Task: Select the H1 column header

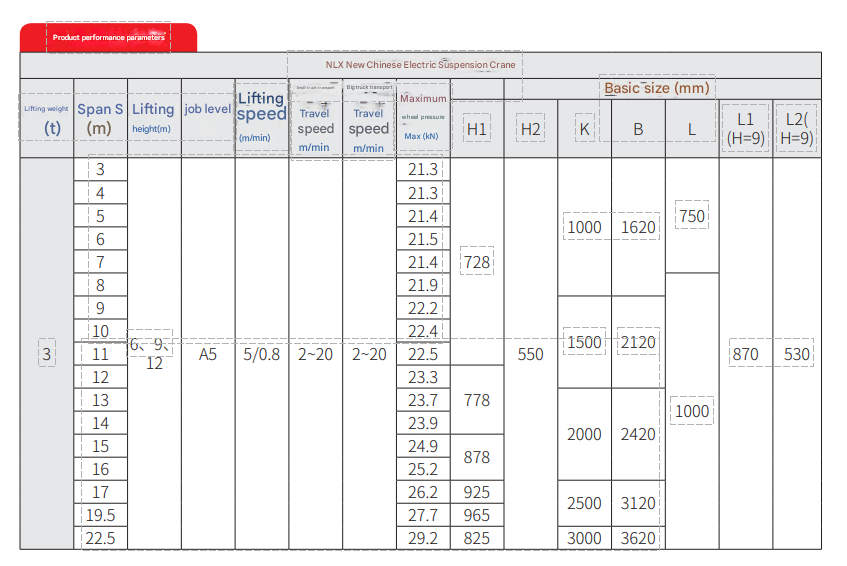Action: [x=476, y=129]
